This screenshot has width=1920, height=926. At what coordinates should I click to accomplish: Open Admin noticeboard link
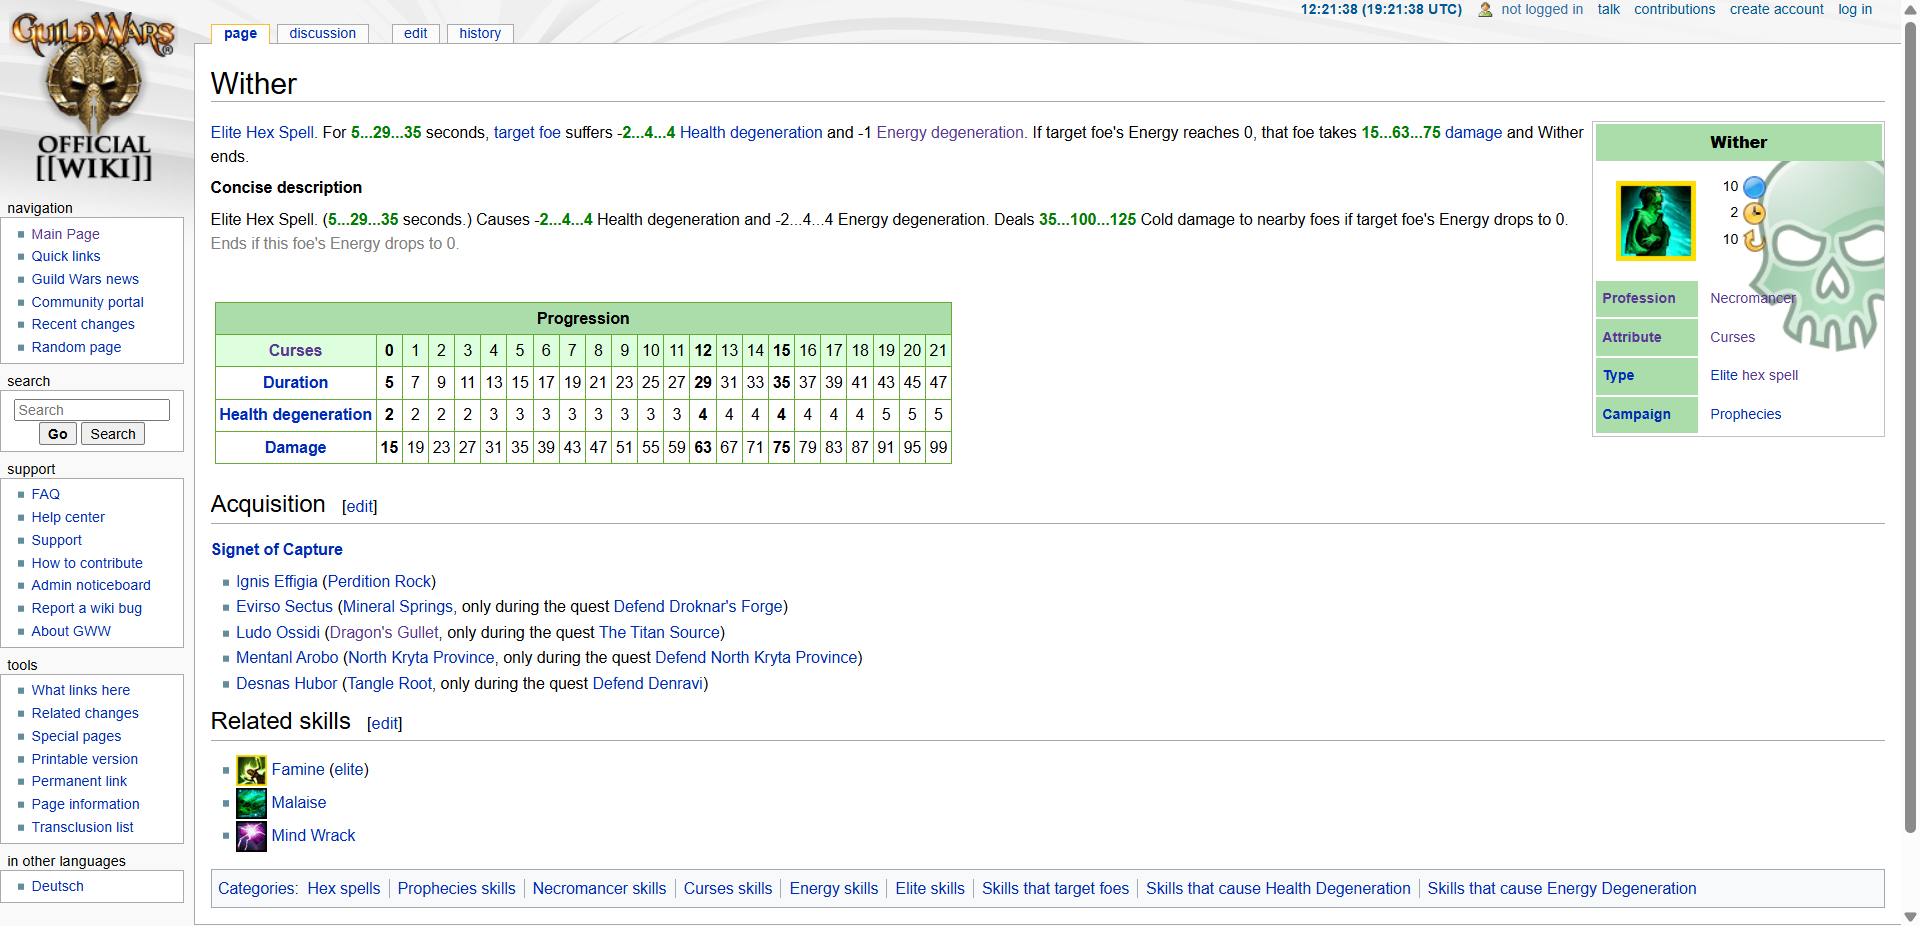point(91,585)
